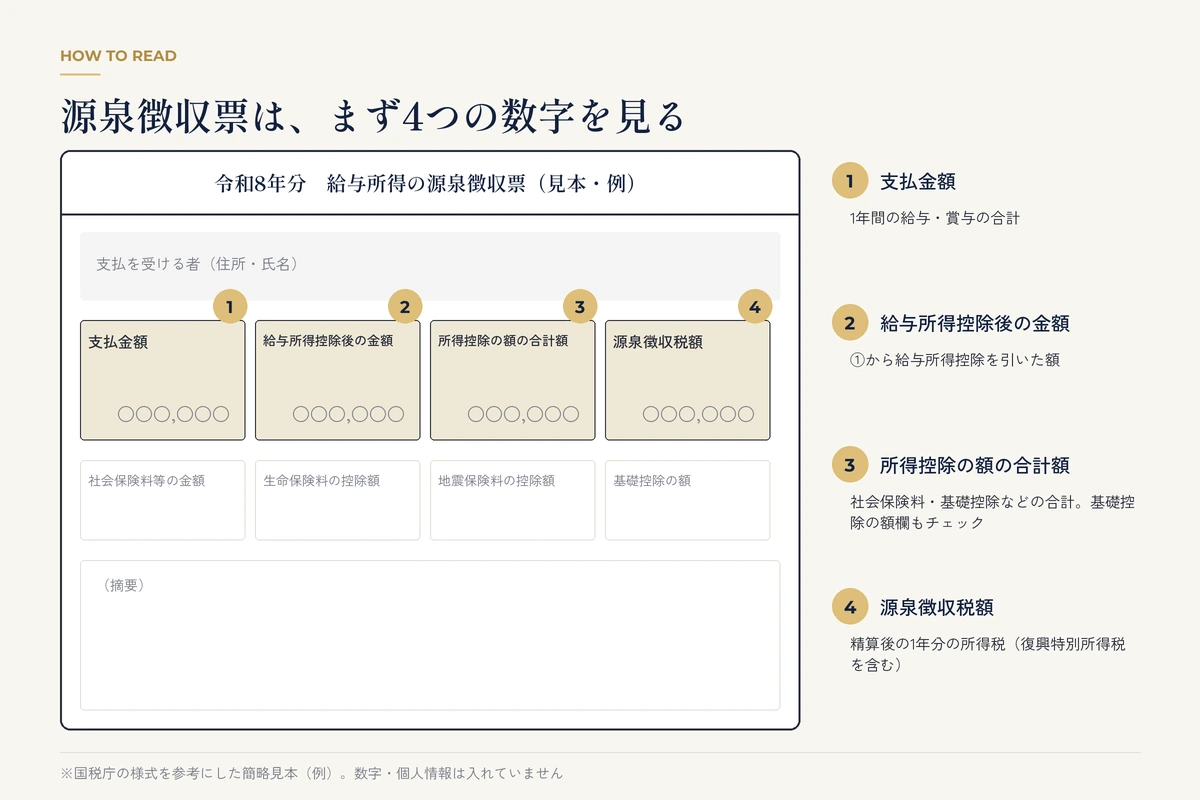
Task: Select the 支払金額 label inside the form
Action: coord(118,341)
